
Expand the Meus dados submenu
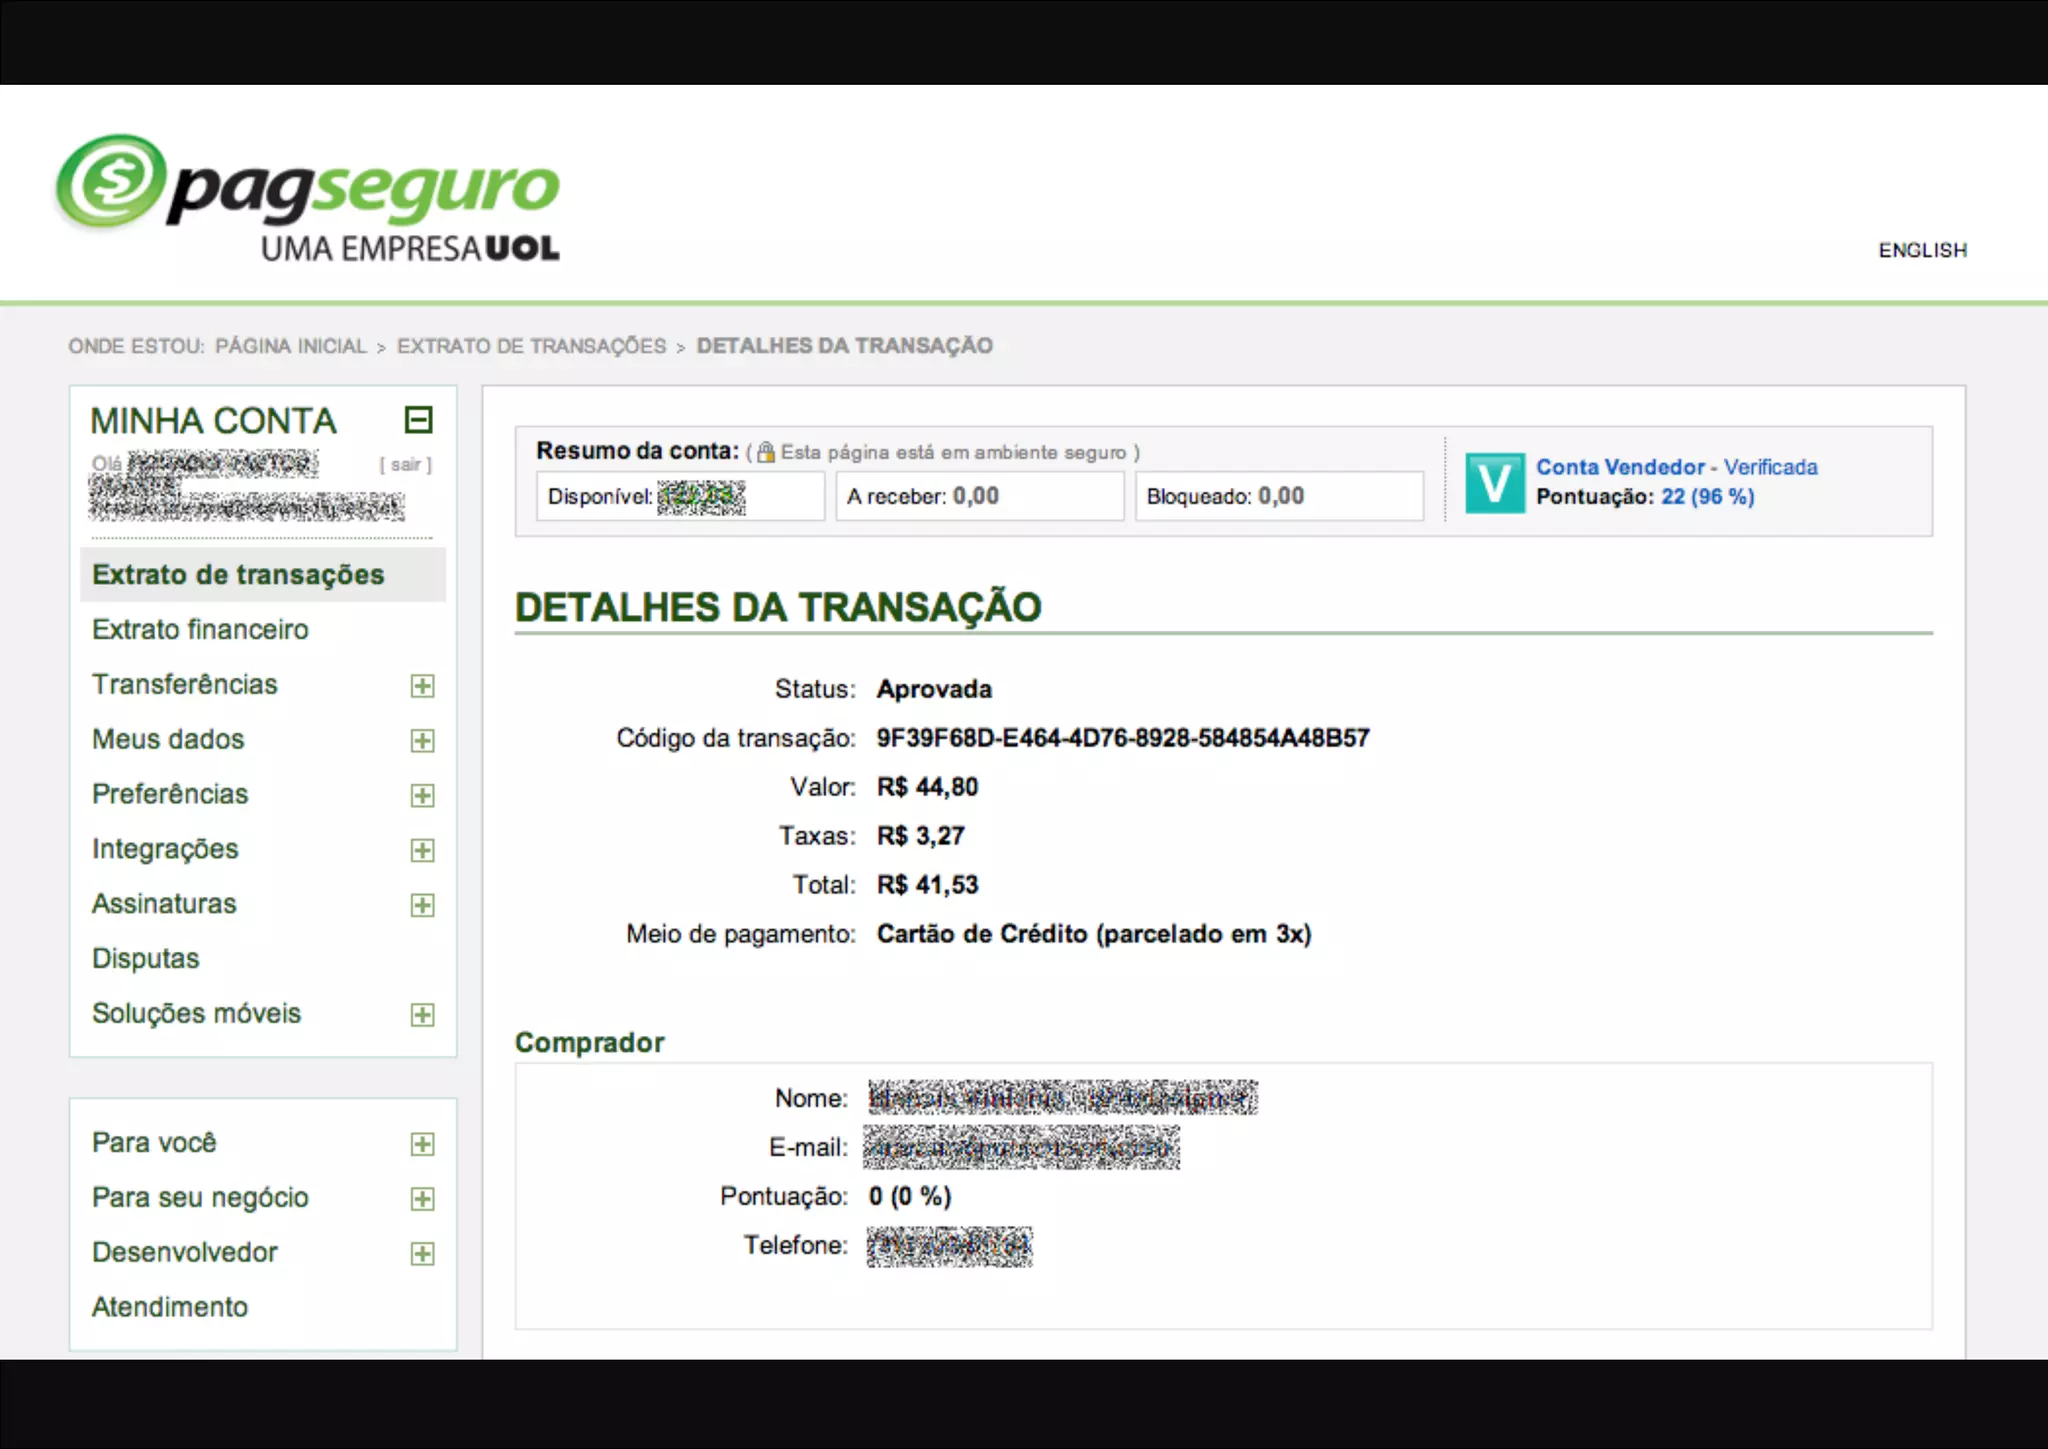[x=422, y=741]
